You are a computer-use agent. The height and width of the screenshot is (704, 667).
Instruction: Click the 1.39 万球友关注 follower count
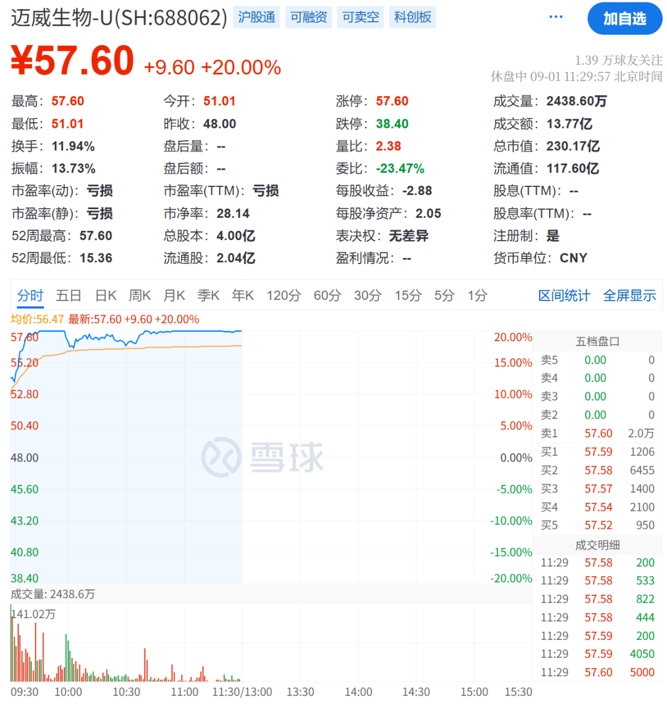[619, 60]
